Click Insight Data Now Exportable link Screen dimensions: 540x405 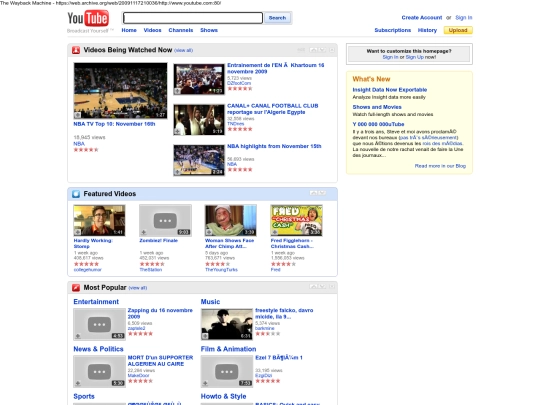[x=390, y=90]
